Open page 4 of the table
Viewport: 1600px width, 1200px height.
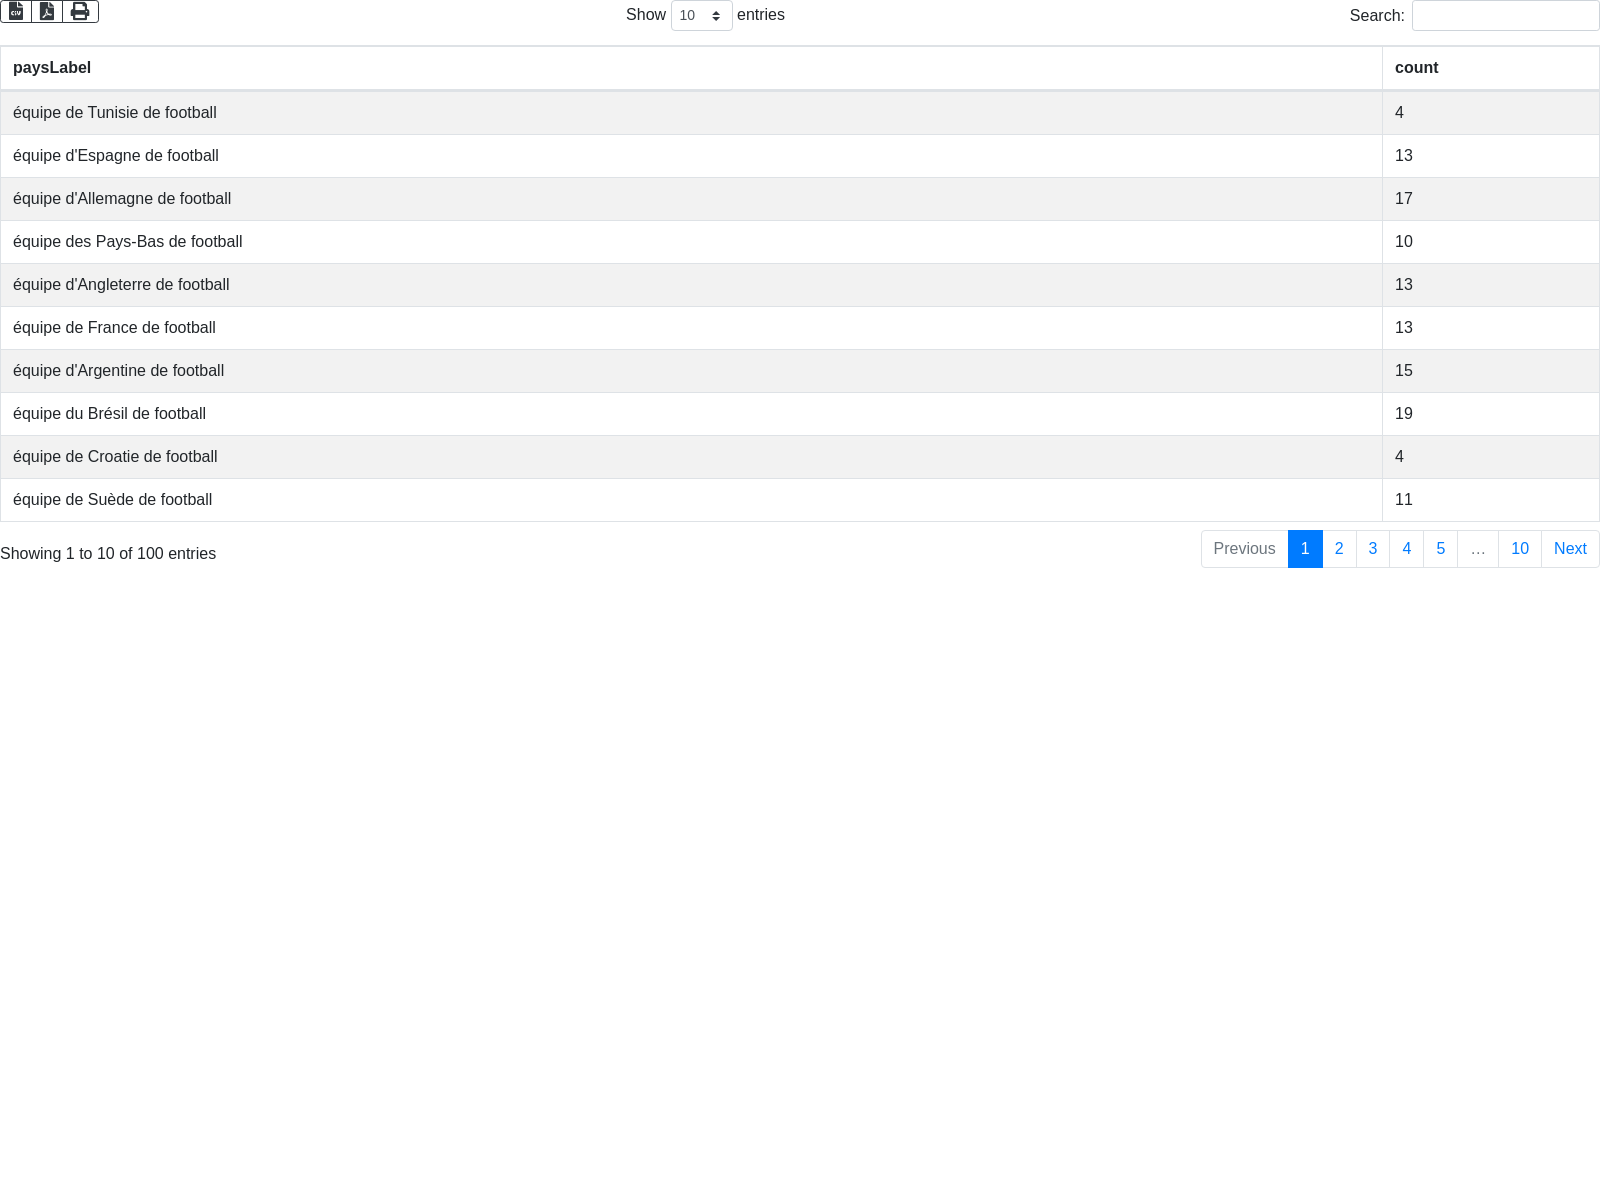point(1406,549)
